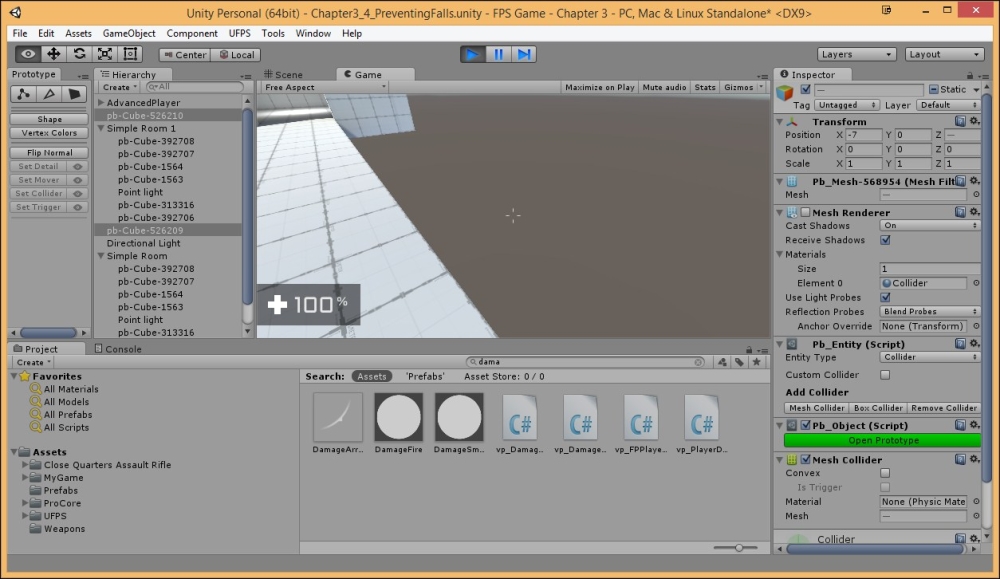The image size is (1000, 579).
Task: Open the Cast Shadows dropdown
Action: tap(928, 225)
